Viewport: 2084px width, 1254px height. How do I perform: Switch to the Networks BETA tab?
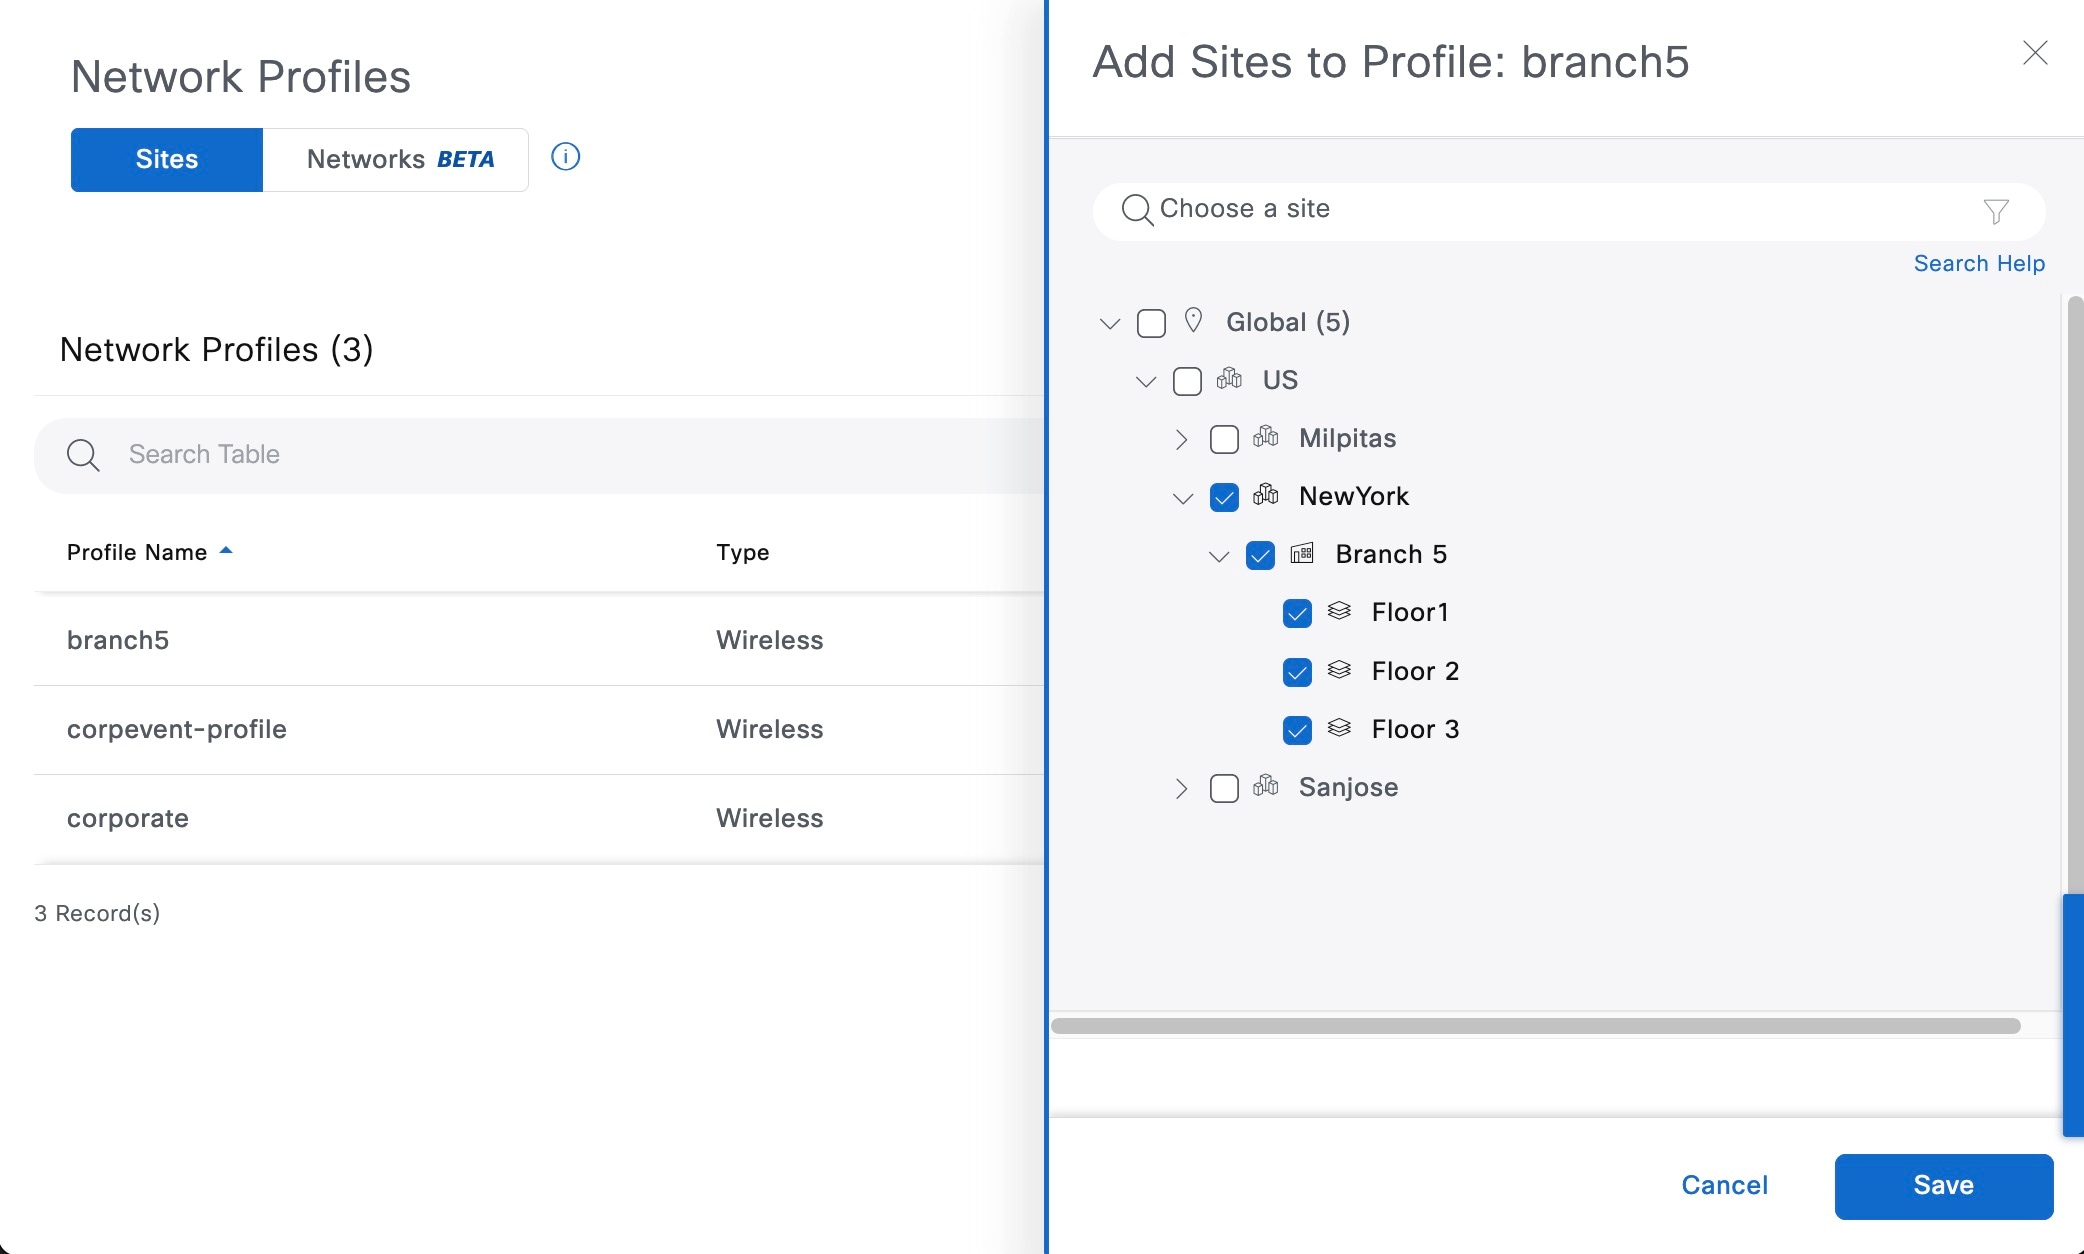[396, 159]
